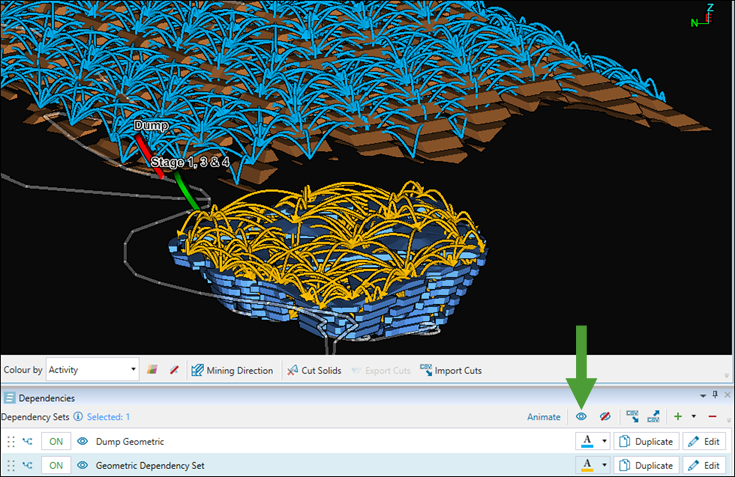Click the export CSV icon in Dependencies header
735x477 pixels.
pos(654,416)
